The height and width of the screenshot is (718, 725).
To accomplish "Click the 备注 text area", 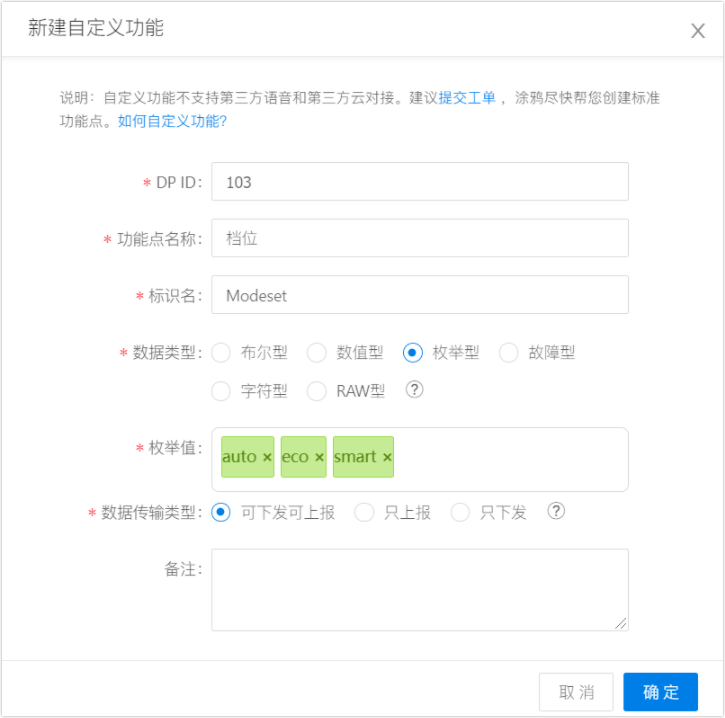I will tap(420, 589).
